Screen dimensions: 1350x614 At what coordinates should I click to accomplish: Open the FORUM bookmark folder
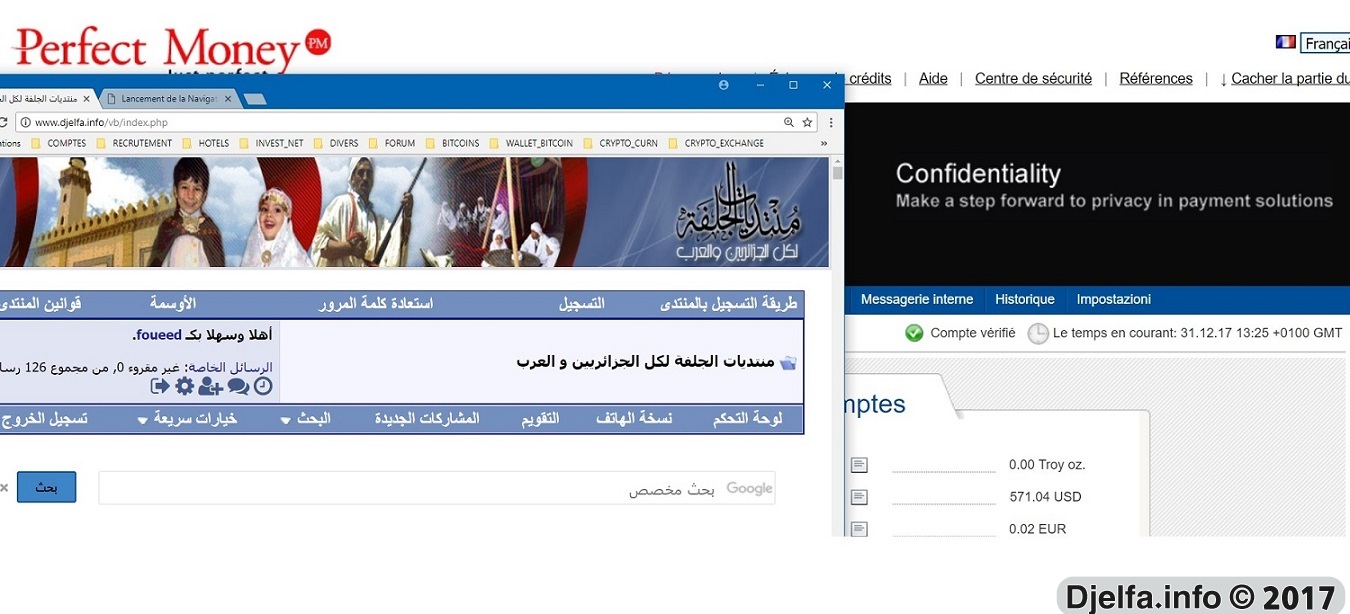click(x=392, y=143)
